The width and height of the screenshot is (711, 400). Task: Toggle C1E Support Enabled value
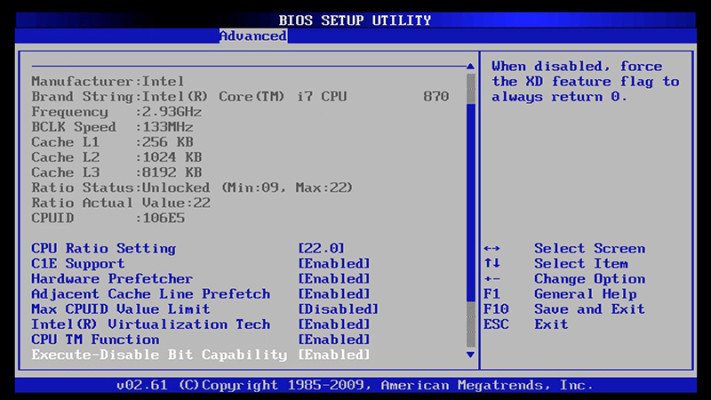334,263
